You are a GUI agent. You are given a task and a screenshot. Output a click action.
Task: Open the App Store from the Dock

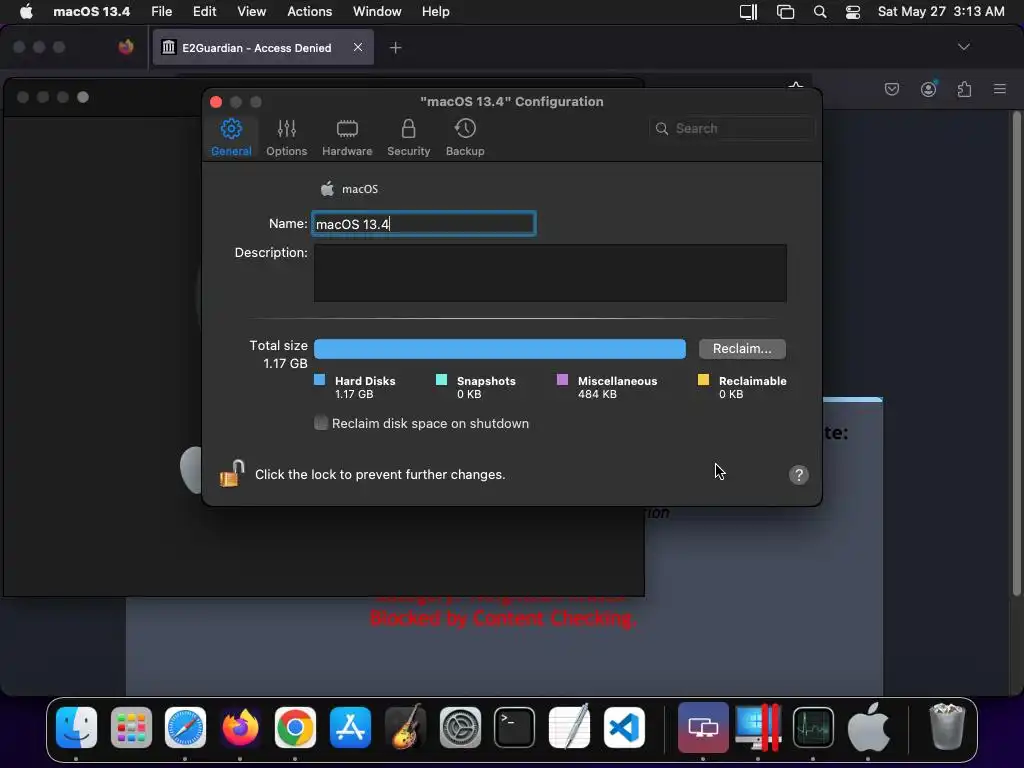[x=350, y=728]
